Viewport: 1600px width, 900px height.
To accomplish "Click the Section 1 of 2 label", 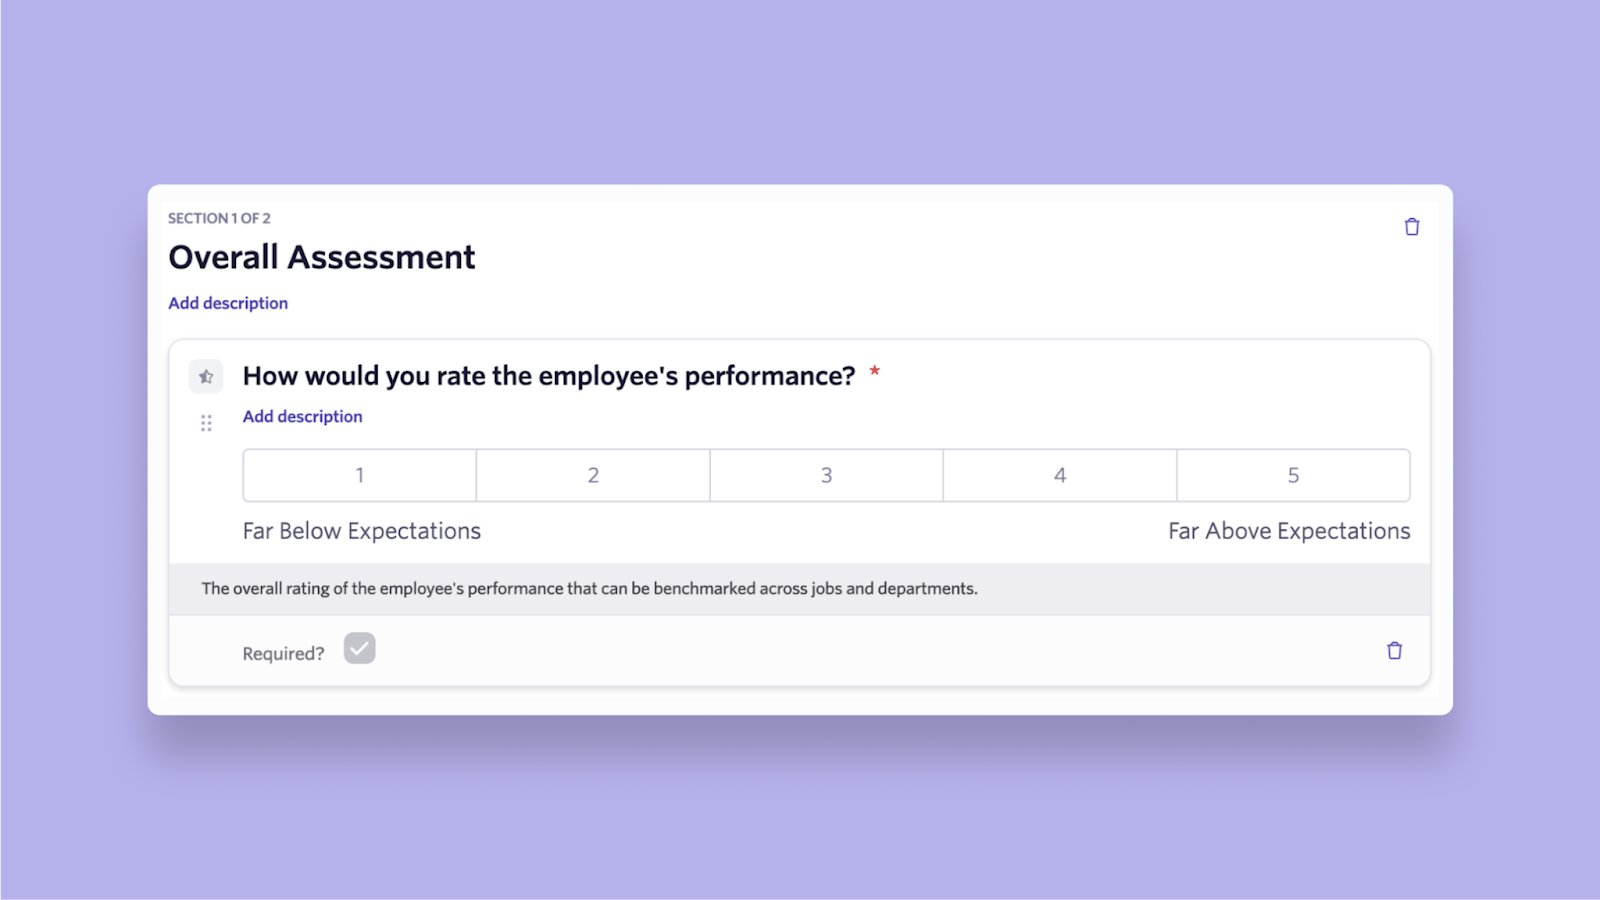I will [219, 218].
